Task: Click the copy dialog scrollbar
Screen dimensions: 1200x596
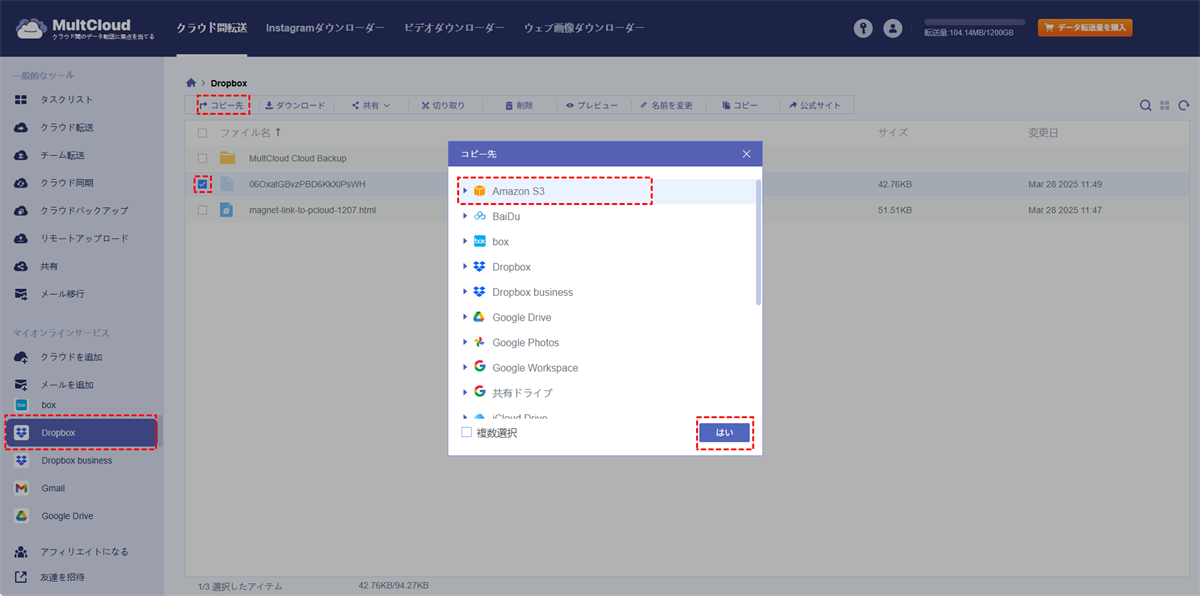Action: coord(758,243)
